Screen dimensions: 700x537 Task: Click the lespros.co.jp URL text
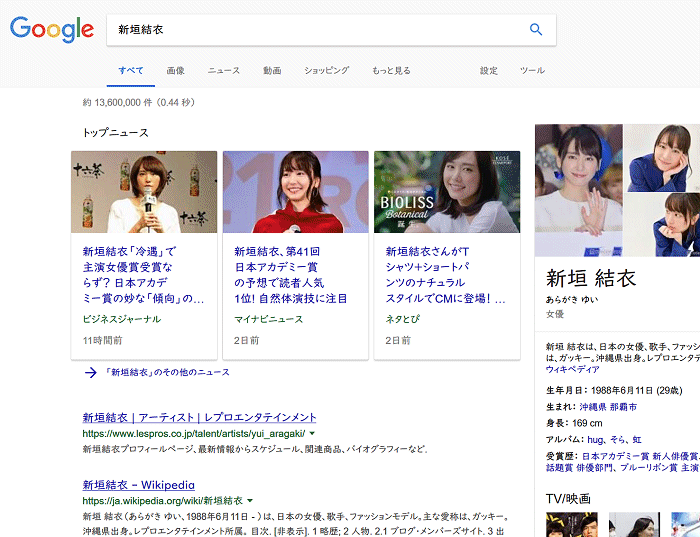(194, 433)
